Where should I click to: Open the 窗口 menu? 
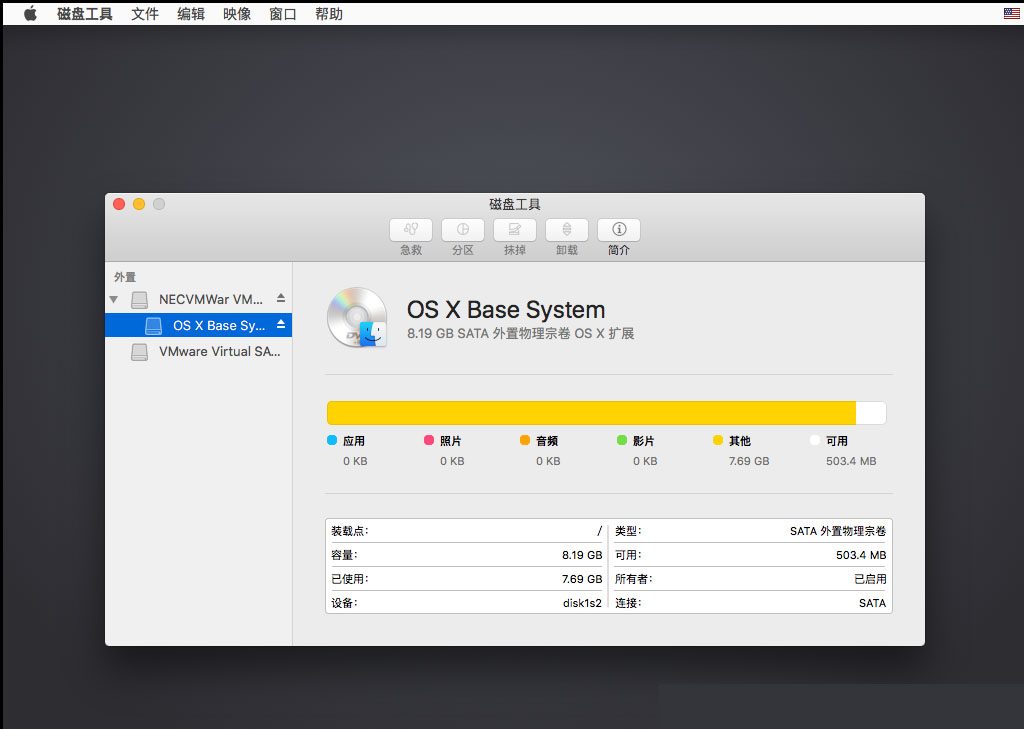283,14
